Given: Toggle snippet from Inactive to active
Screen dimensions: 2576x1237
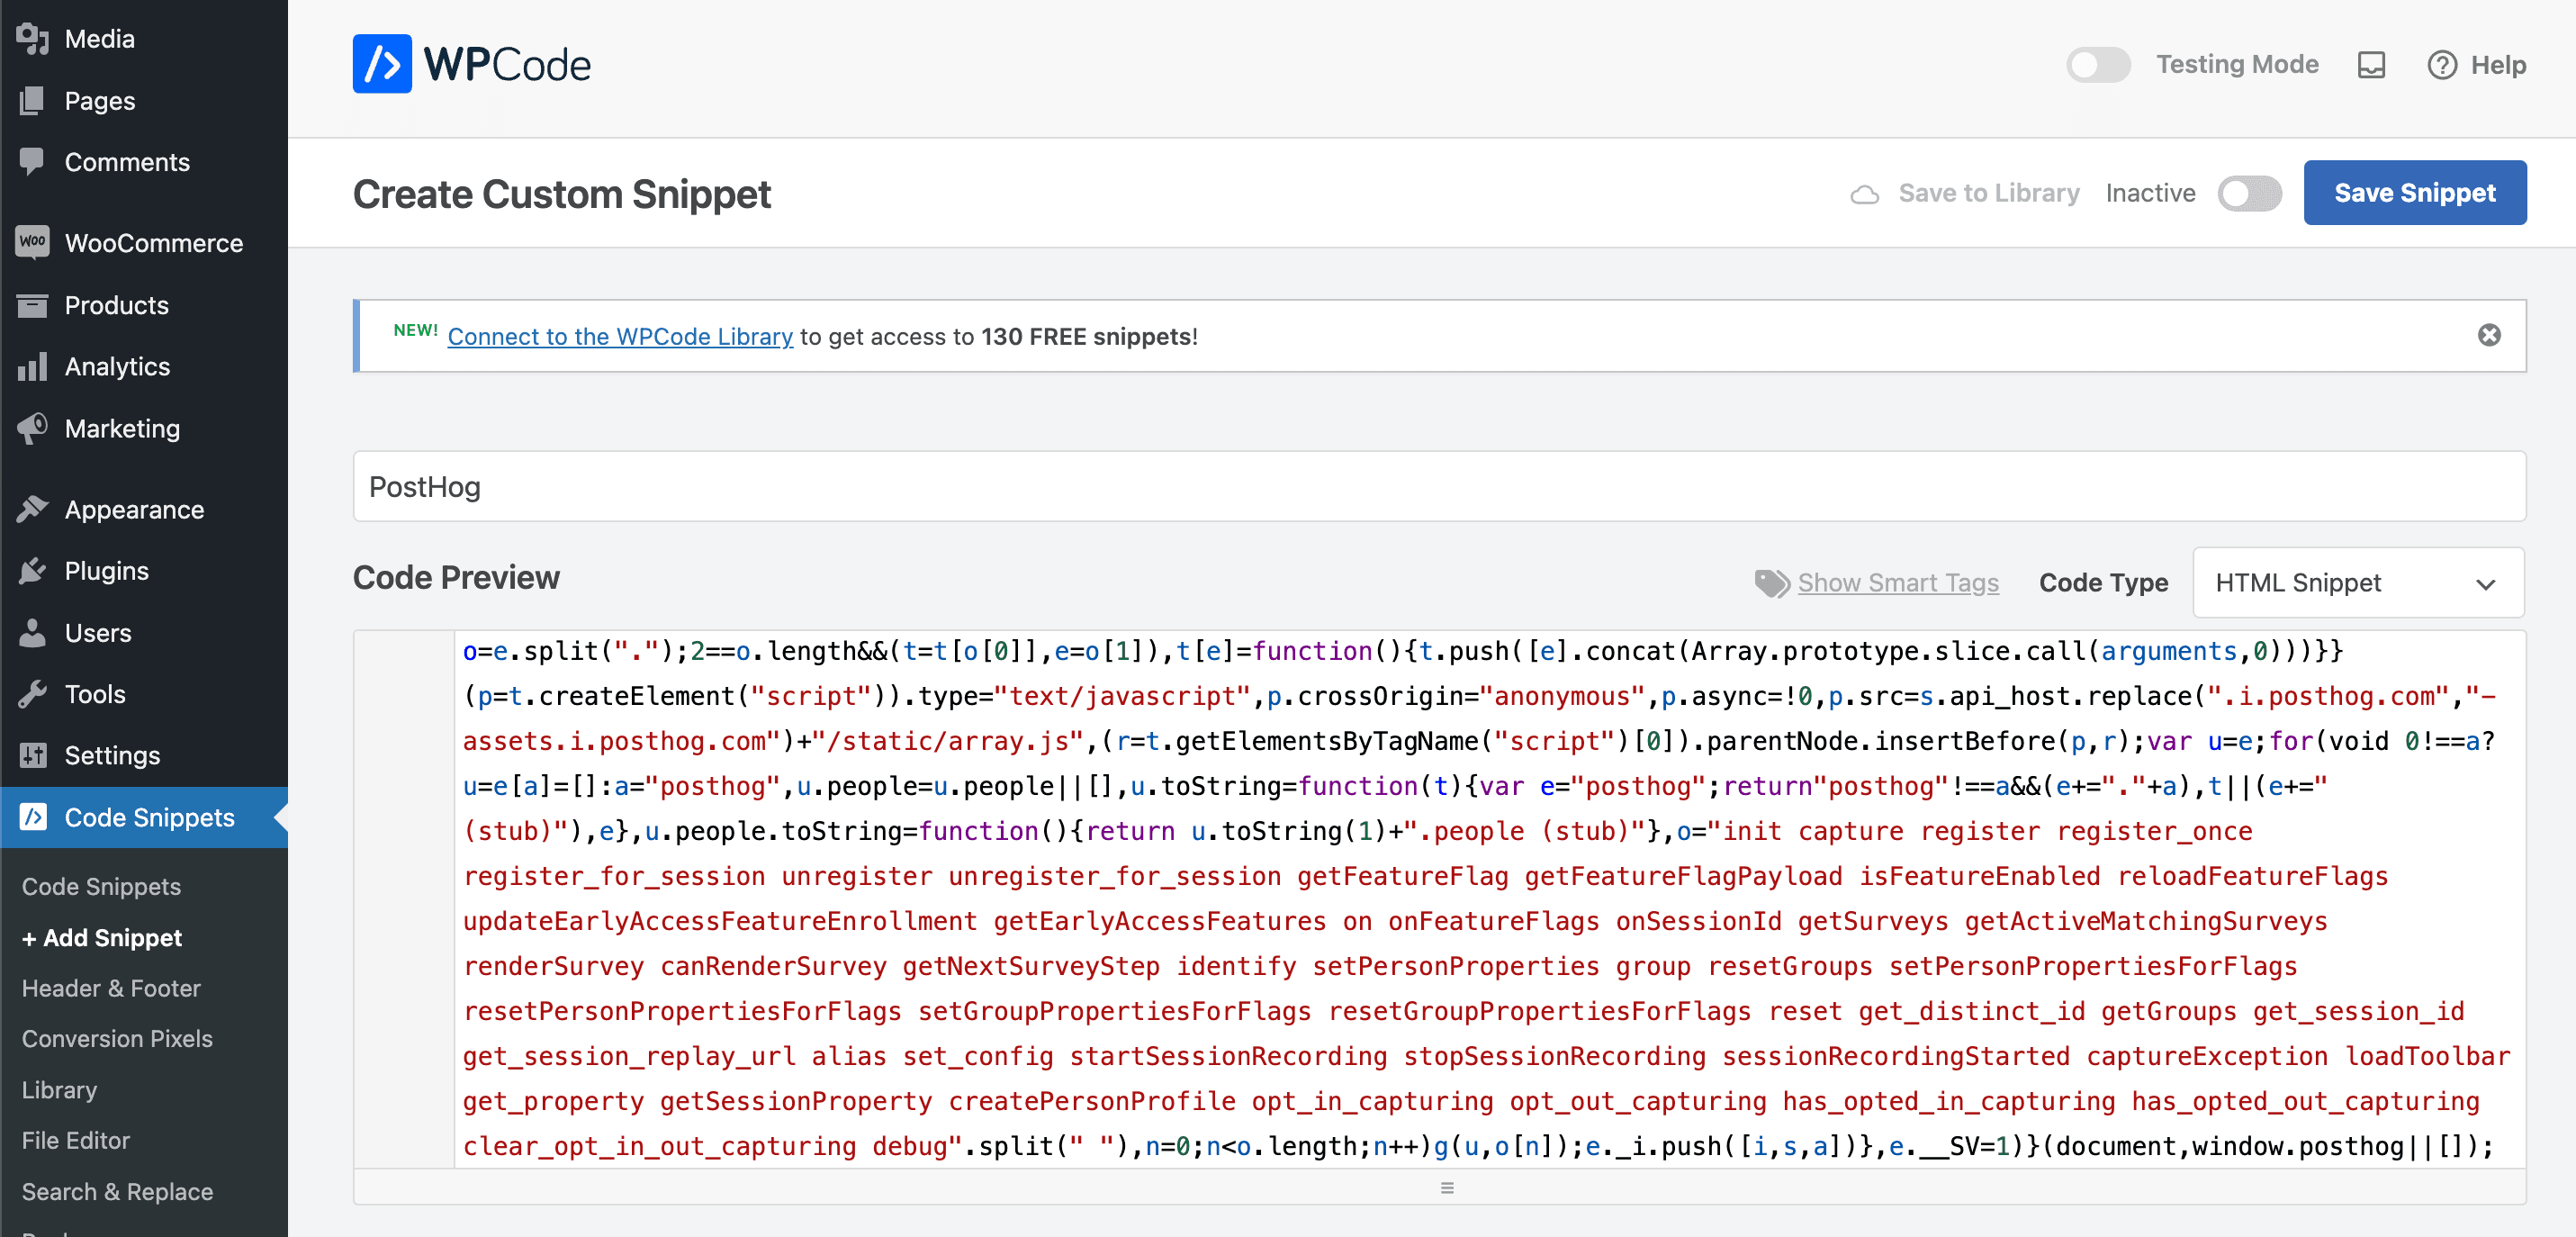Looking at the screenshot, I should click(2249, 193).
